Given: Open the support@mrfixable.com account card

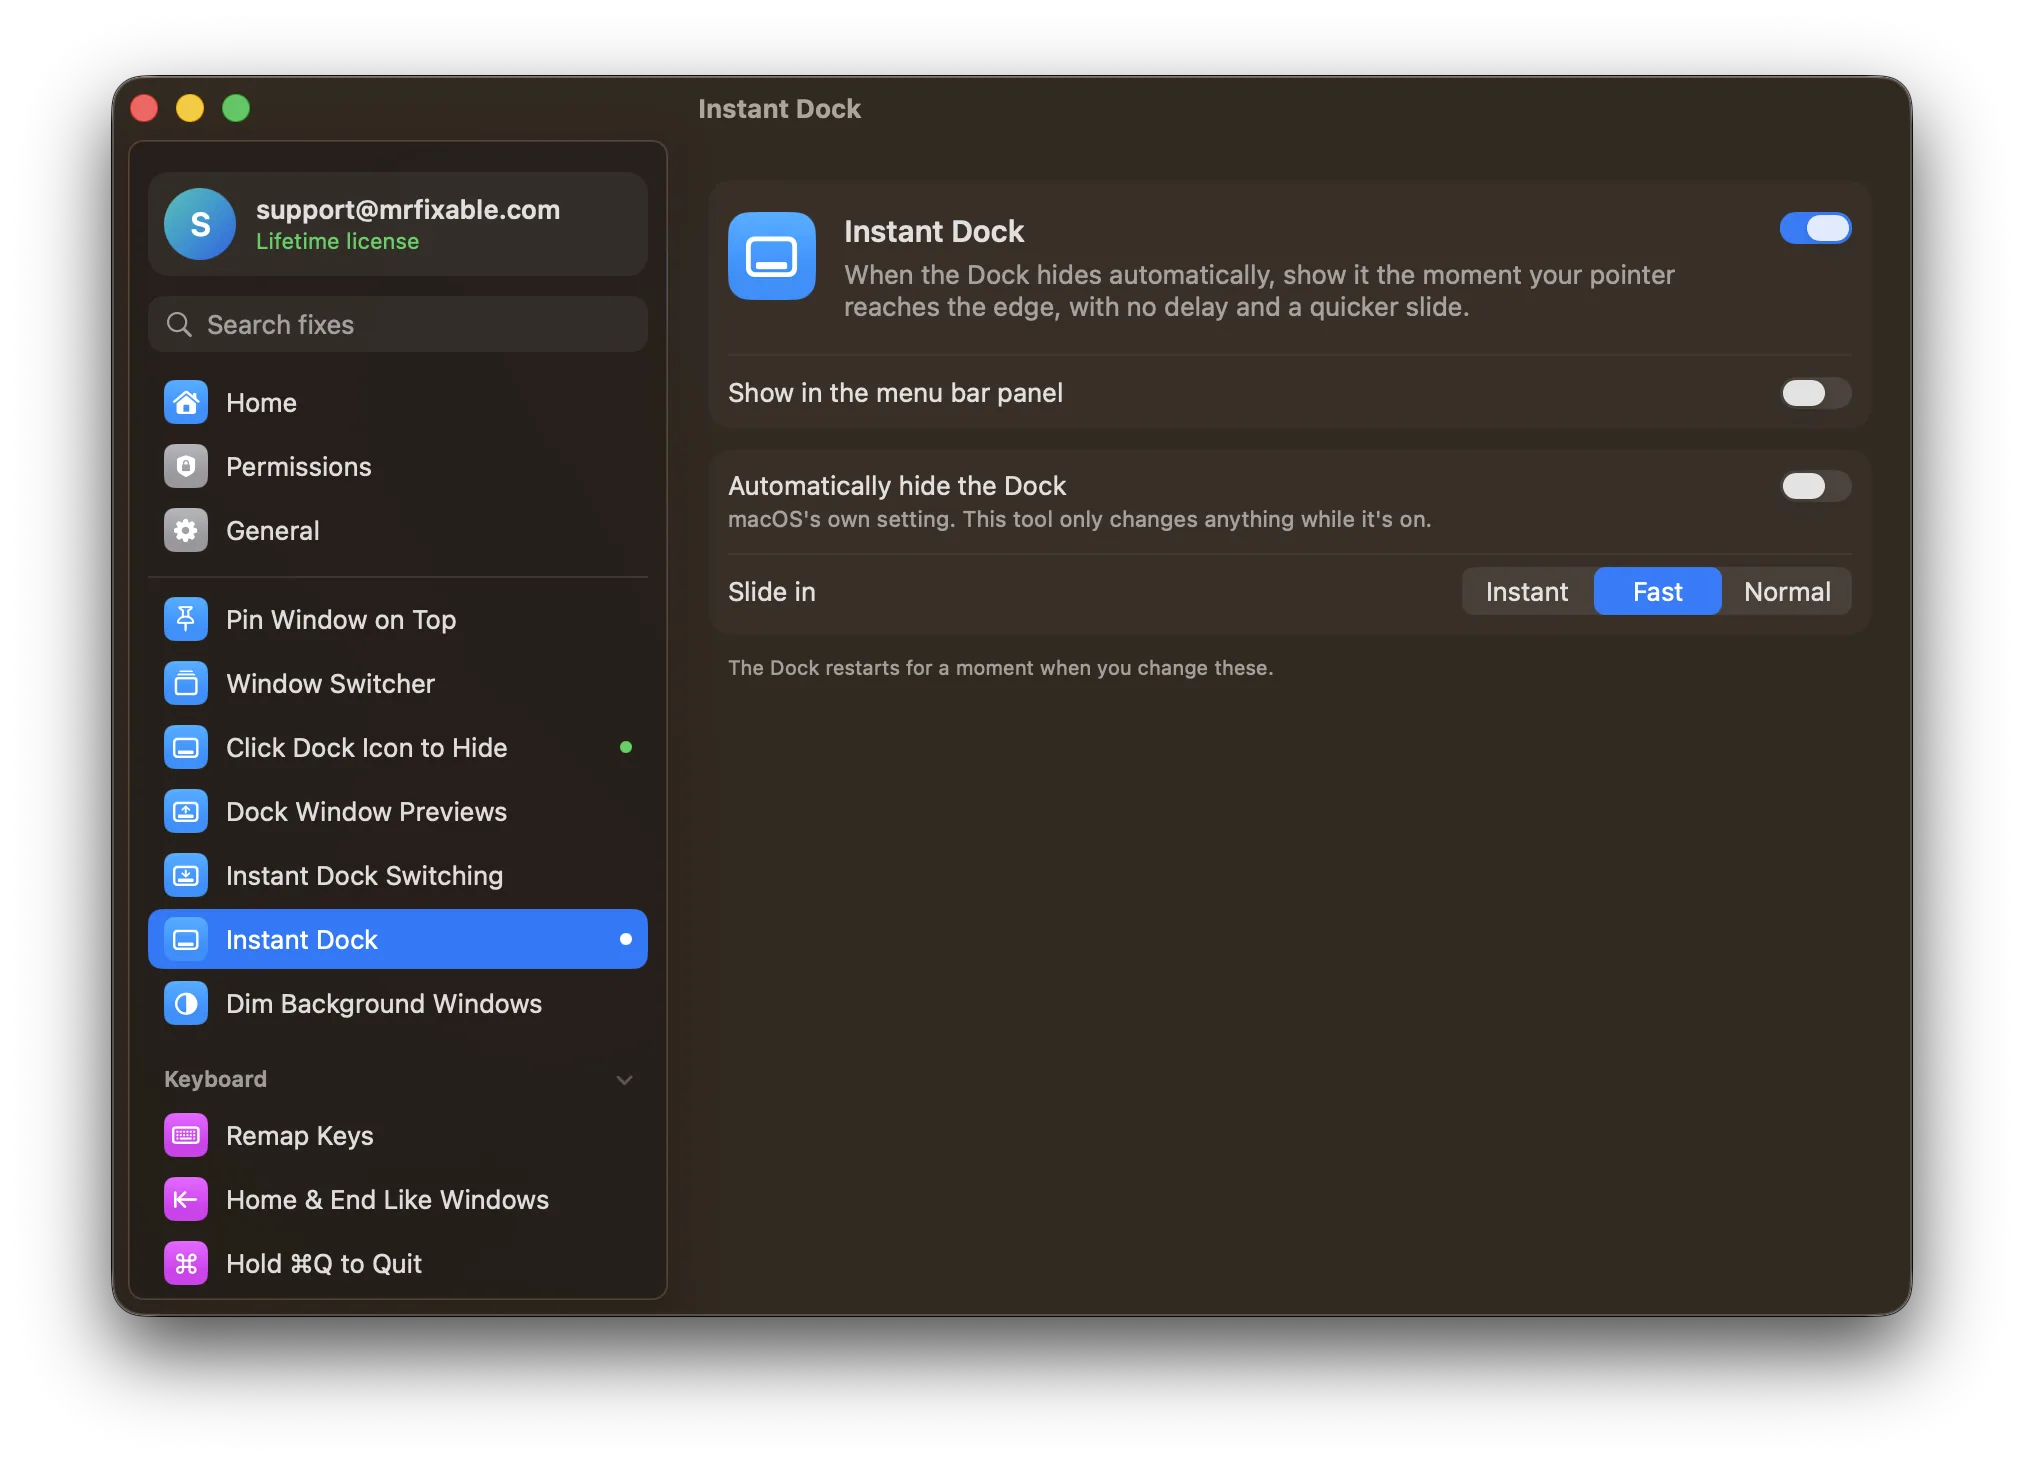Looking at the screenshot, I should (x=398, y=224).
